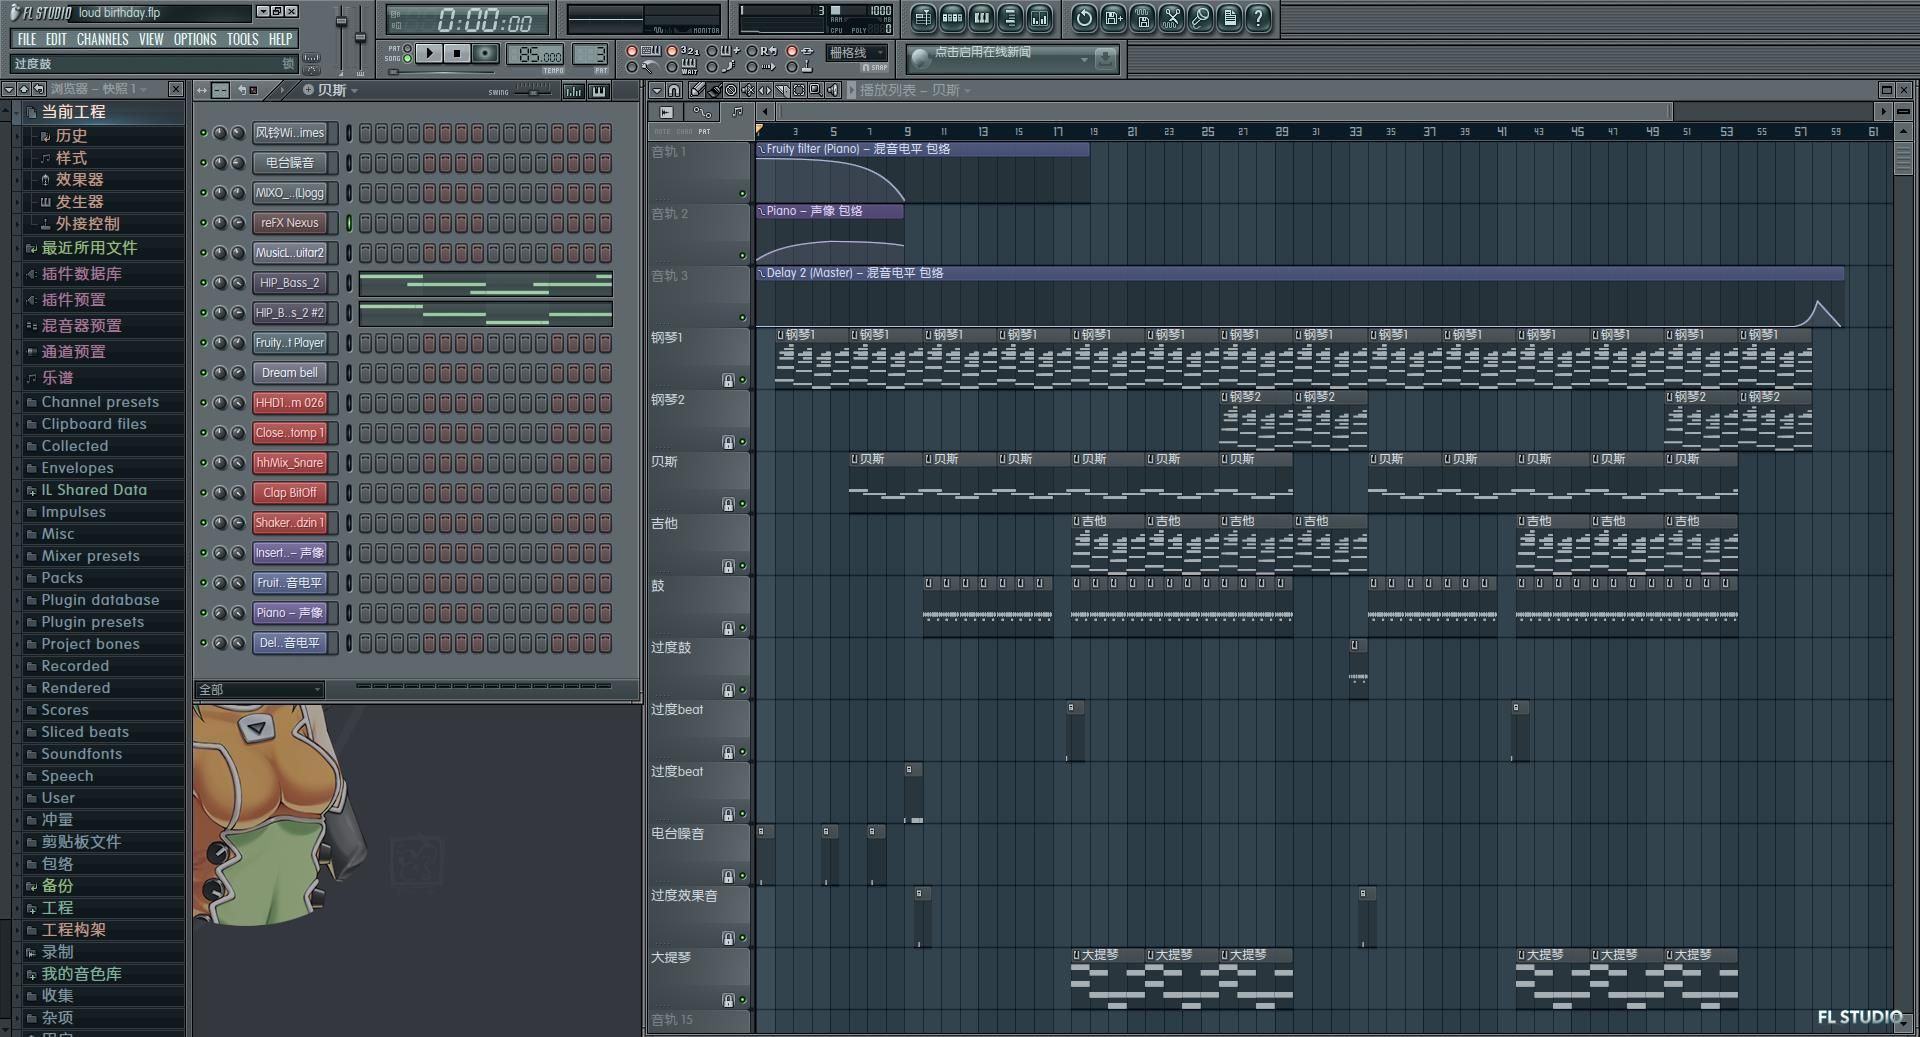Viewport: 1920px width, 1037px height.
Task: Toggle the recording countdown option
Action: [672, 51]
